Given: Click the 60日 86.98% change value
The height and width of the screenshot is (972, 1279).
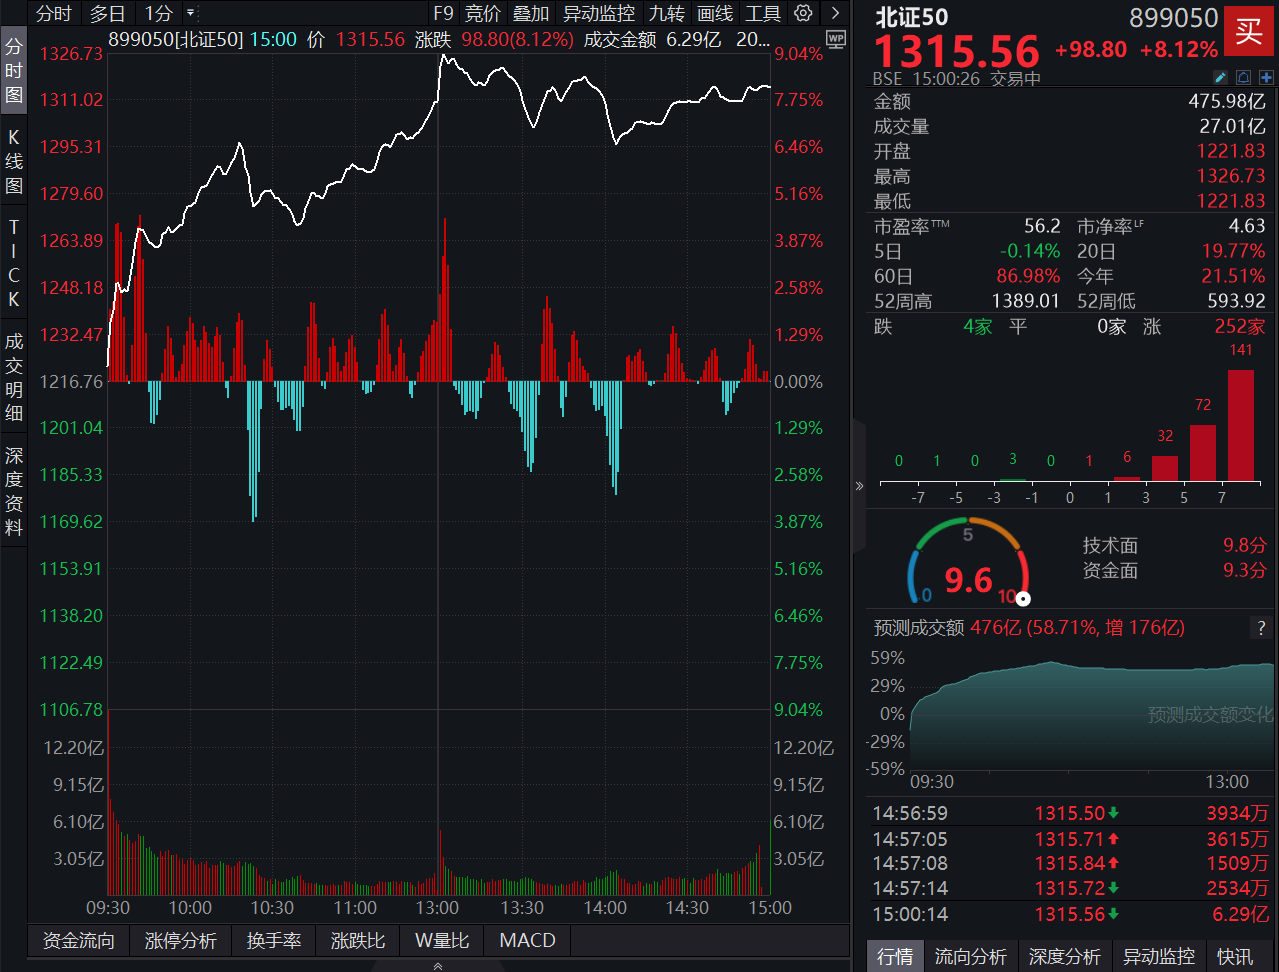Looking at the screenshot, I should pyautogui.click(x=1028, y=276).
